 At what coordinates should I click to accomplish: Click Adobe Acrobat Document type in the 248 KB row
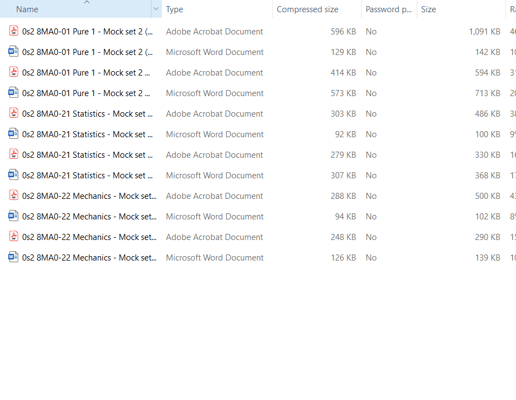(214, 237)
